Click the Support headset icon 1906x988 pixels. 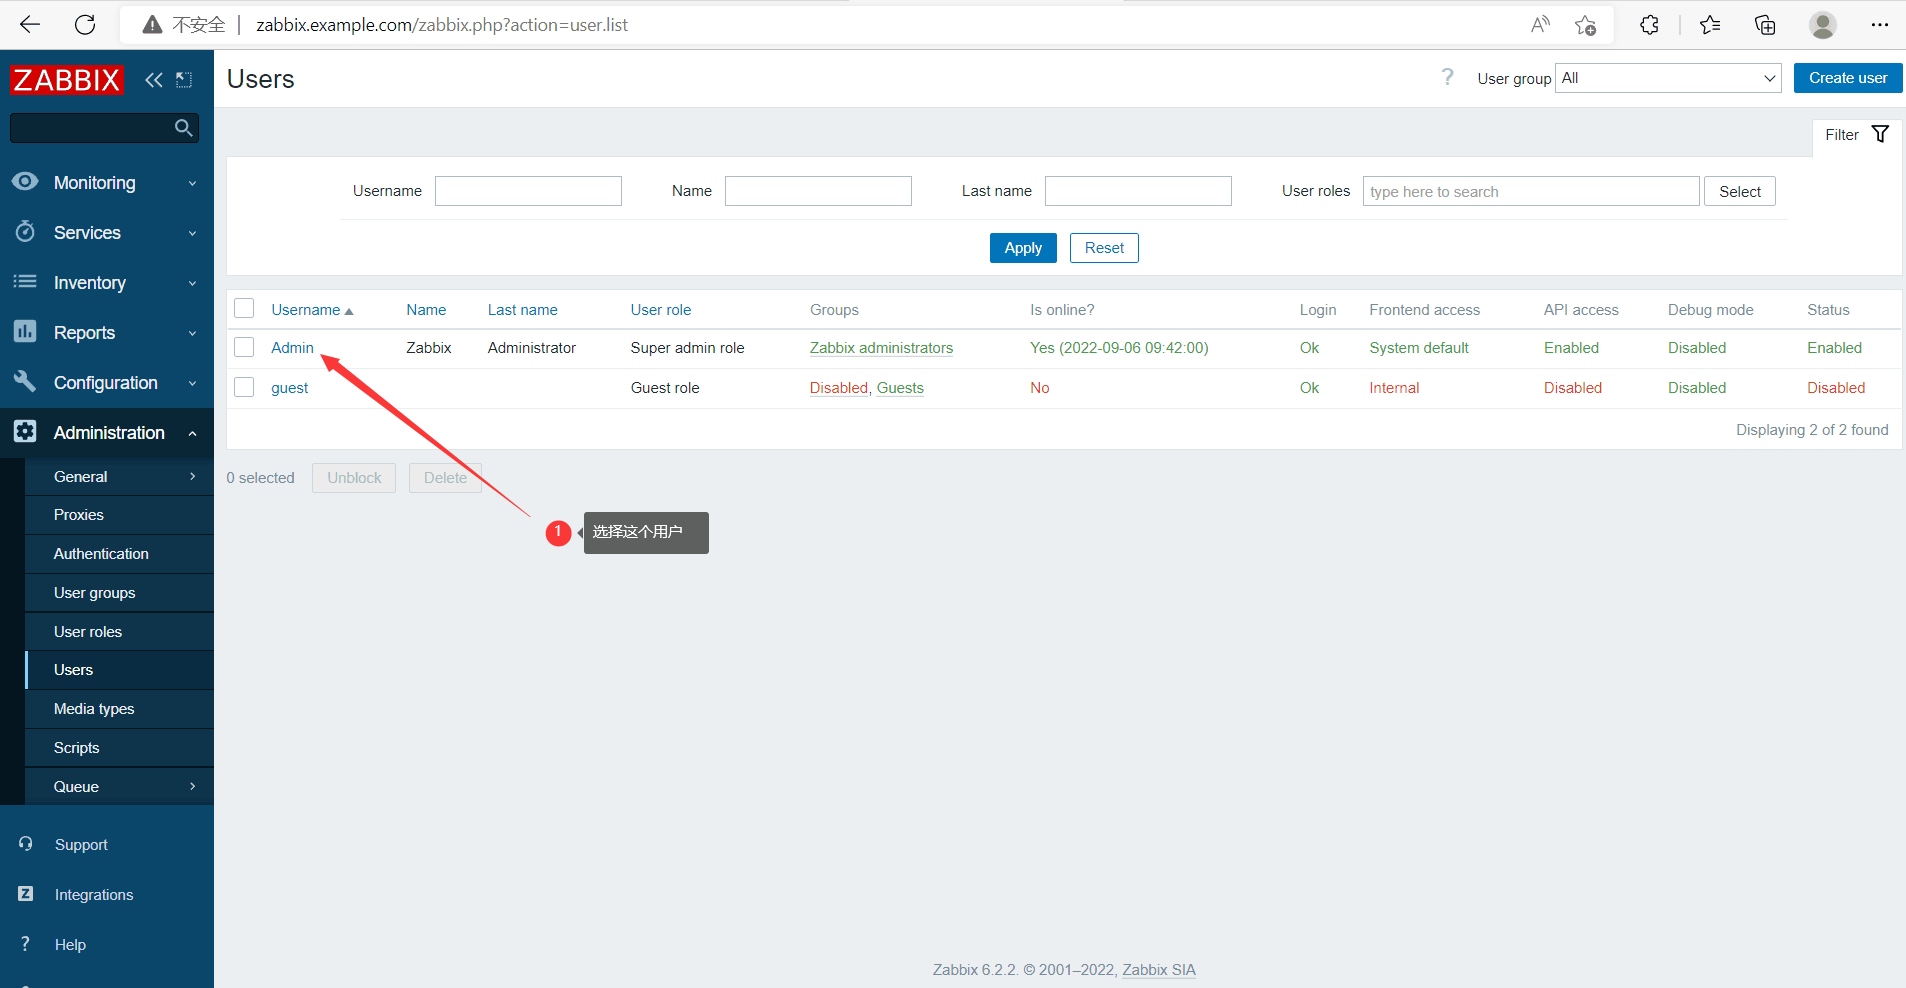pyautogui.click(x=26, y=844)
